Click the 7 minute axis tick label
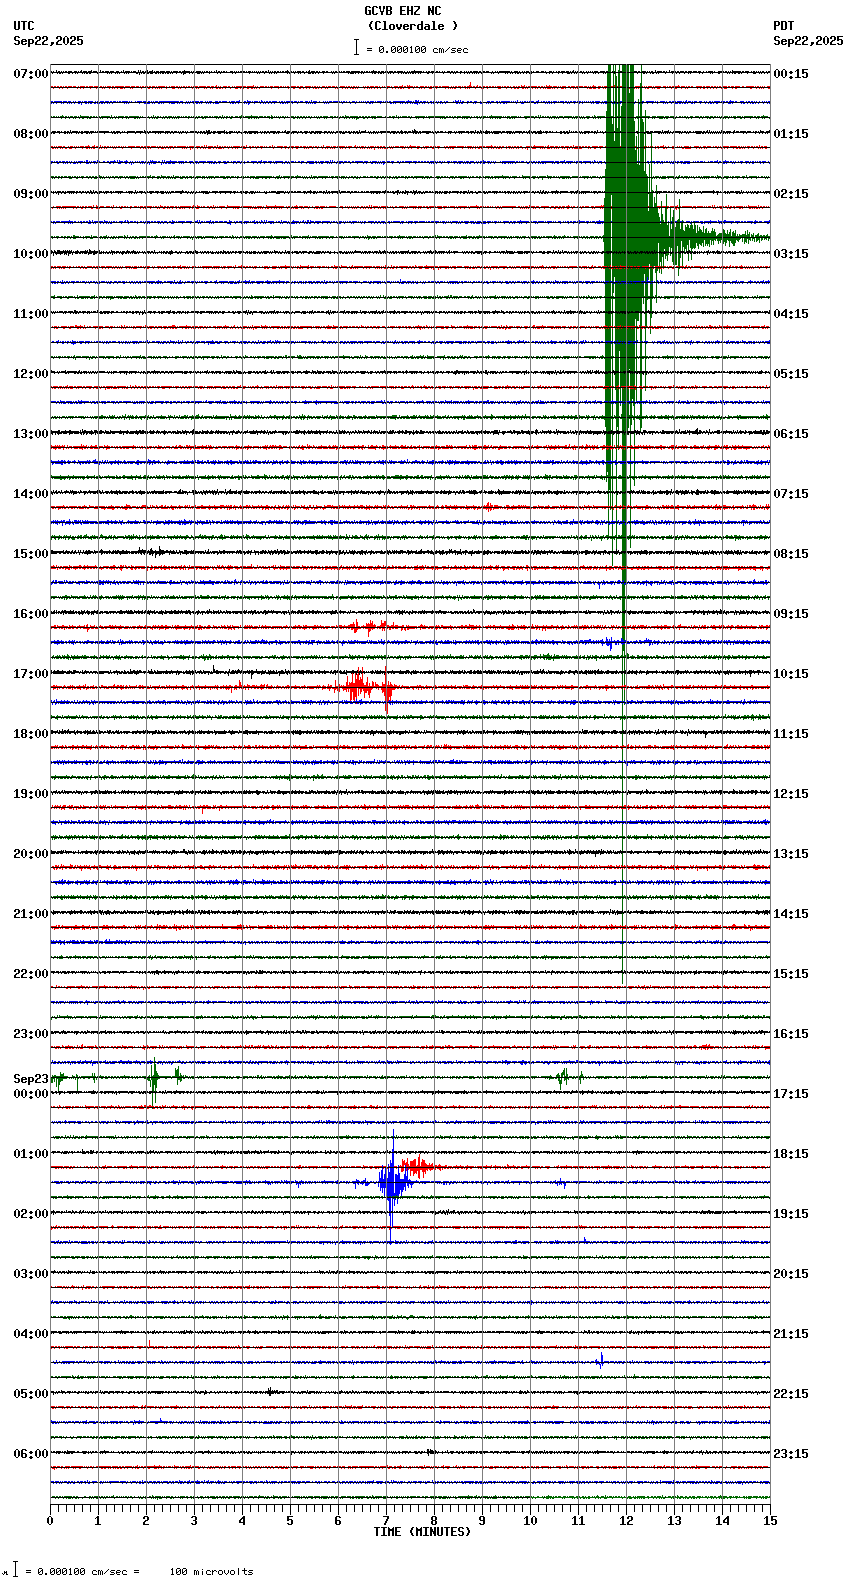Screen dimensions: 850x1584 click(386, 1521)
